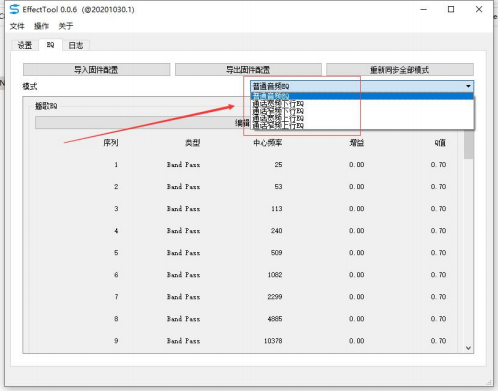Close the EffectTool window
Screen dimensions: 498x391
click(x=479, y=9)
